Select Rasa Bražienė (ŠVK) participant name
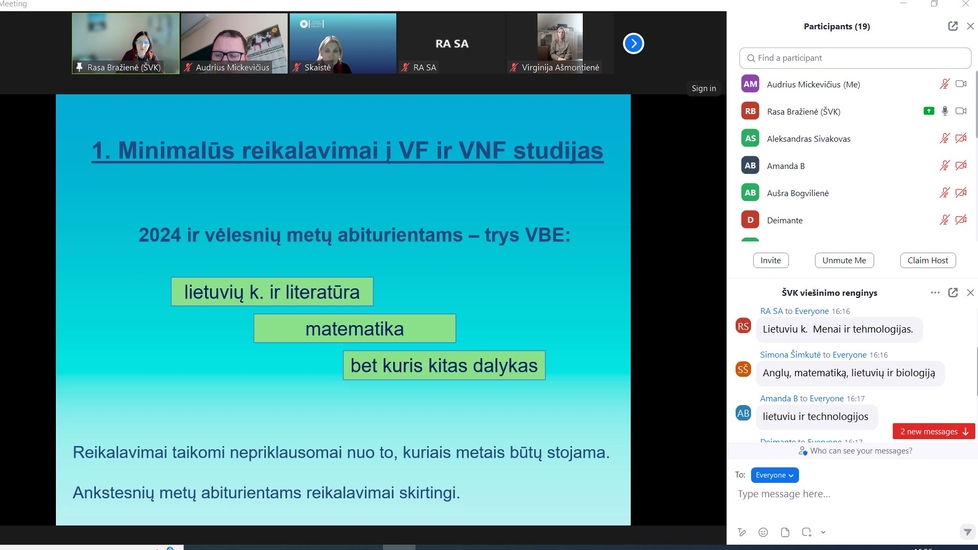Viewport: 978px width, 550px height. pyautogui.click(x=803, y=112)
